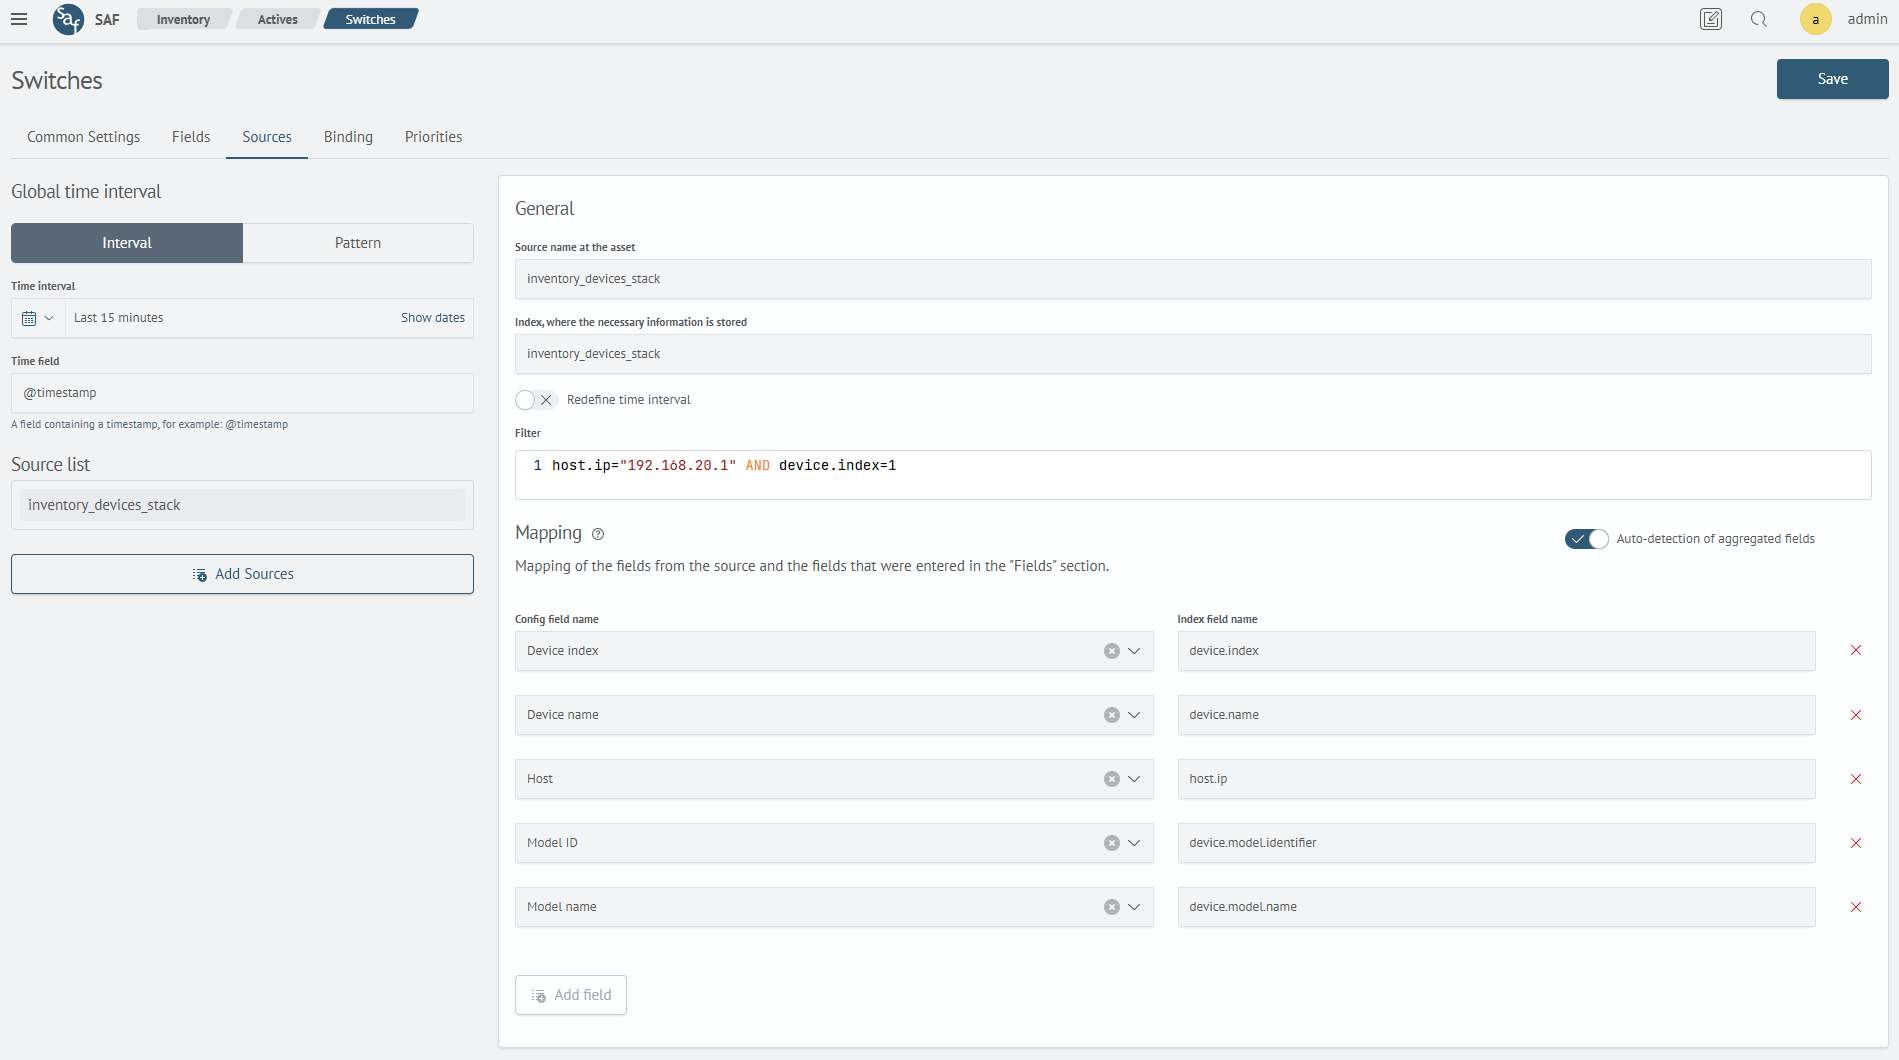Expand the Model ID dropdown
This screenshot has width=1899, height=1060.
pyautogui.click(x=1134, y=843)
